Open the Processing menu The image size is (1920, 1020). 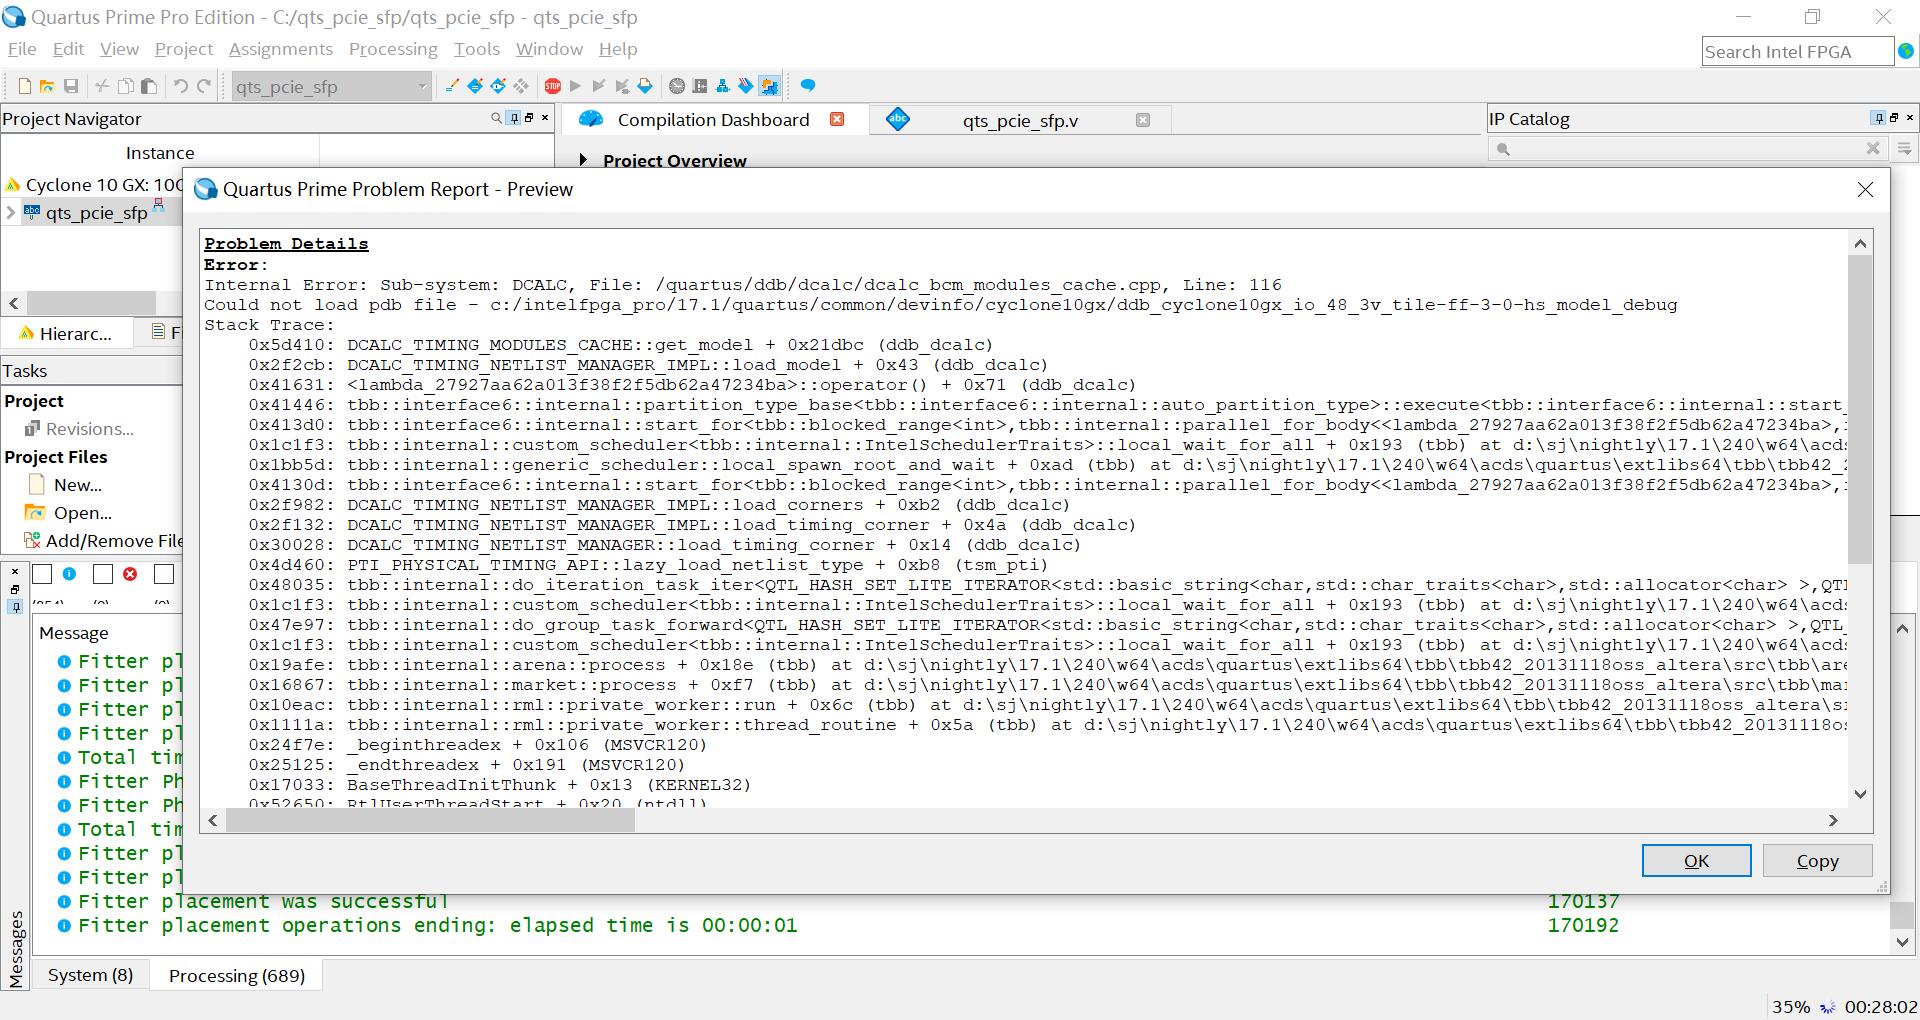pyautogui.click(x=393, y=49)
